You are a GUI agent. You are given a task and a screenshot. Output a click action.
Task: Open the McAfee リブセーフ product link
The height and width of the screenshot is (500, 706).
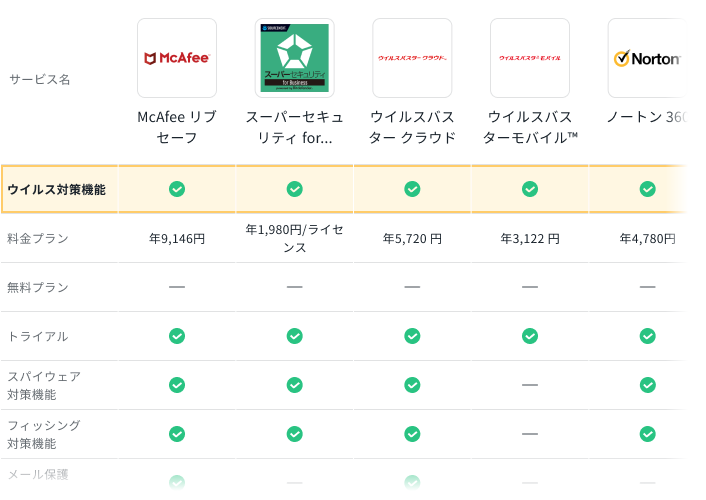coord(177,127)
